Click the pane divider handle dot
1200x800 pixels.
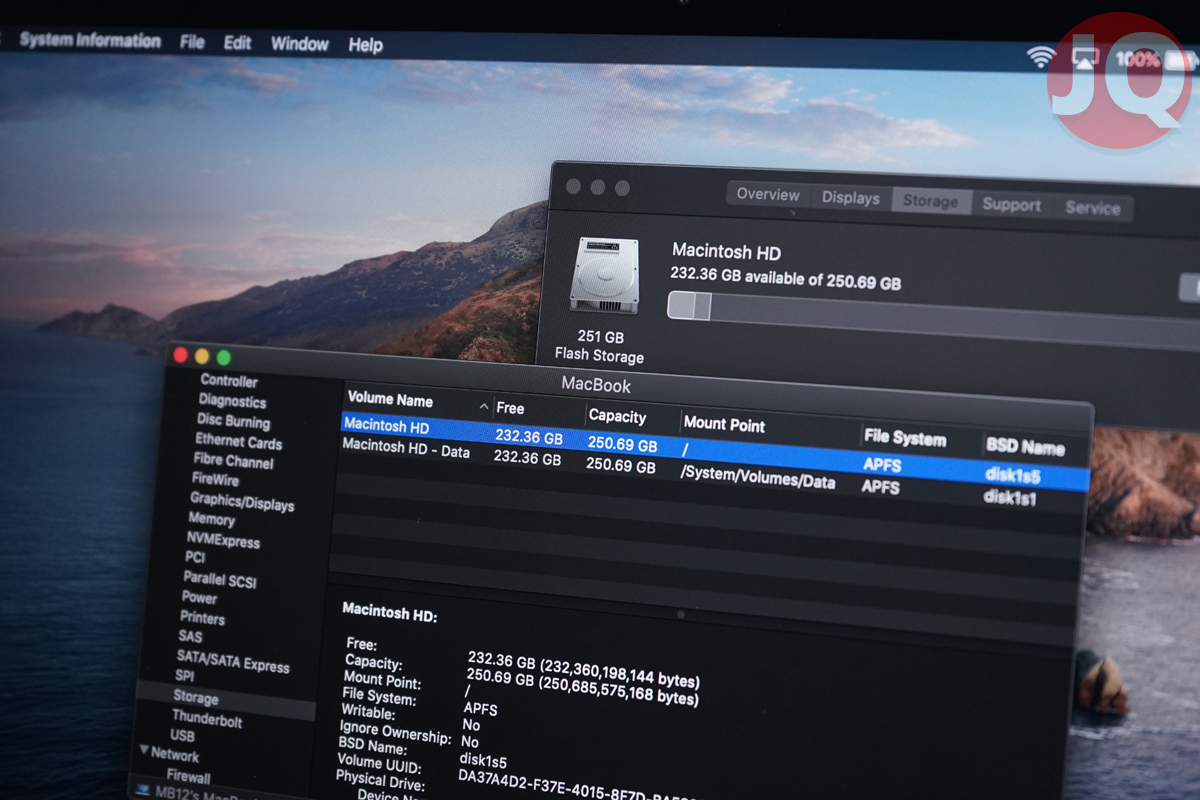tap(681, 615)
